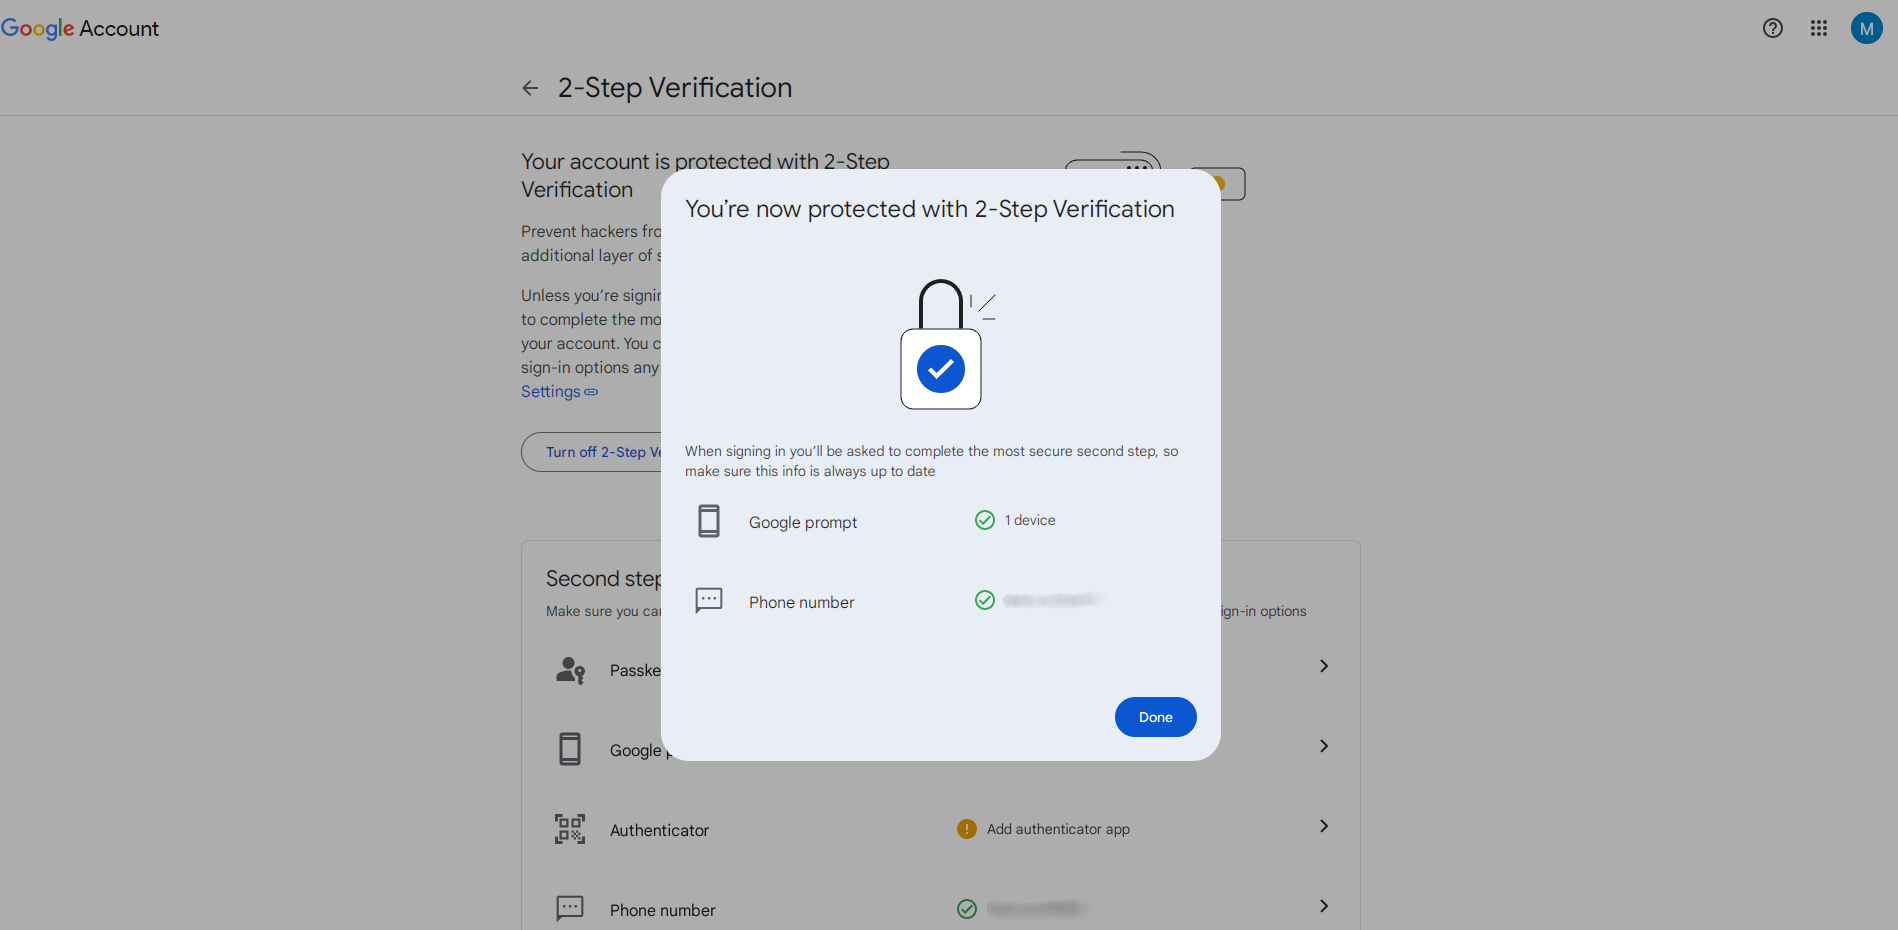
Task: Click Turn off 2-Step Verification button
Action: click(593, 452)
